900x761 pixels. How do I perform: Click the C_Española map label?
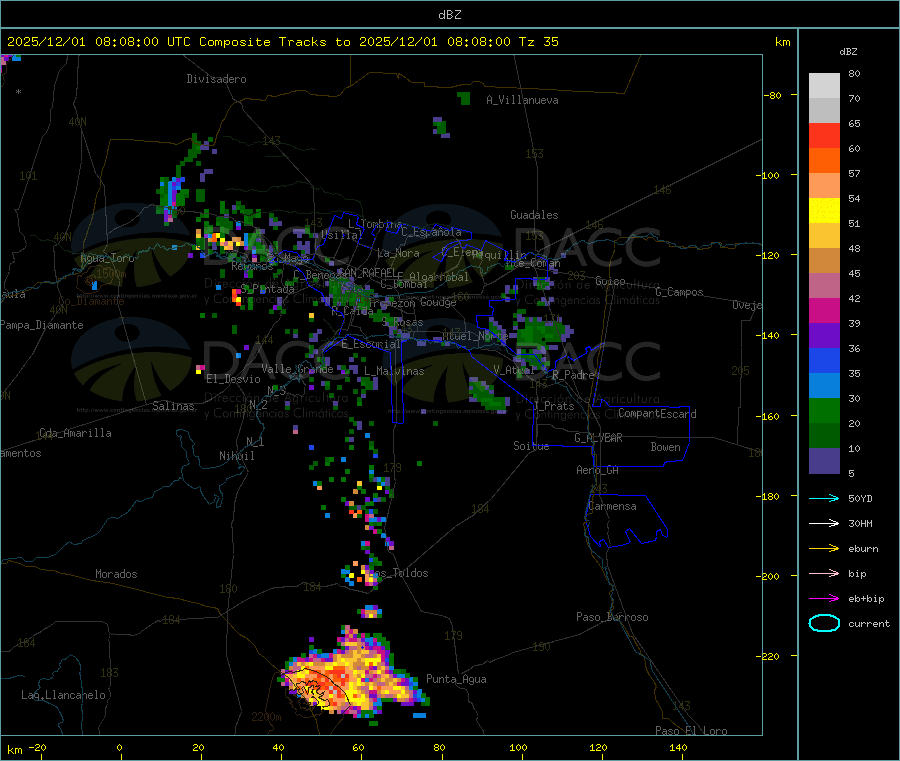pos(431,232)
